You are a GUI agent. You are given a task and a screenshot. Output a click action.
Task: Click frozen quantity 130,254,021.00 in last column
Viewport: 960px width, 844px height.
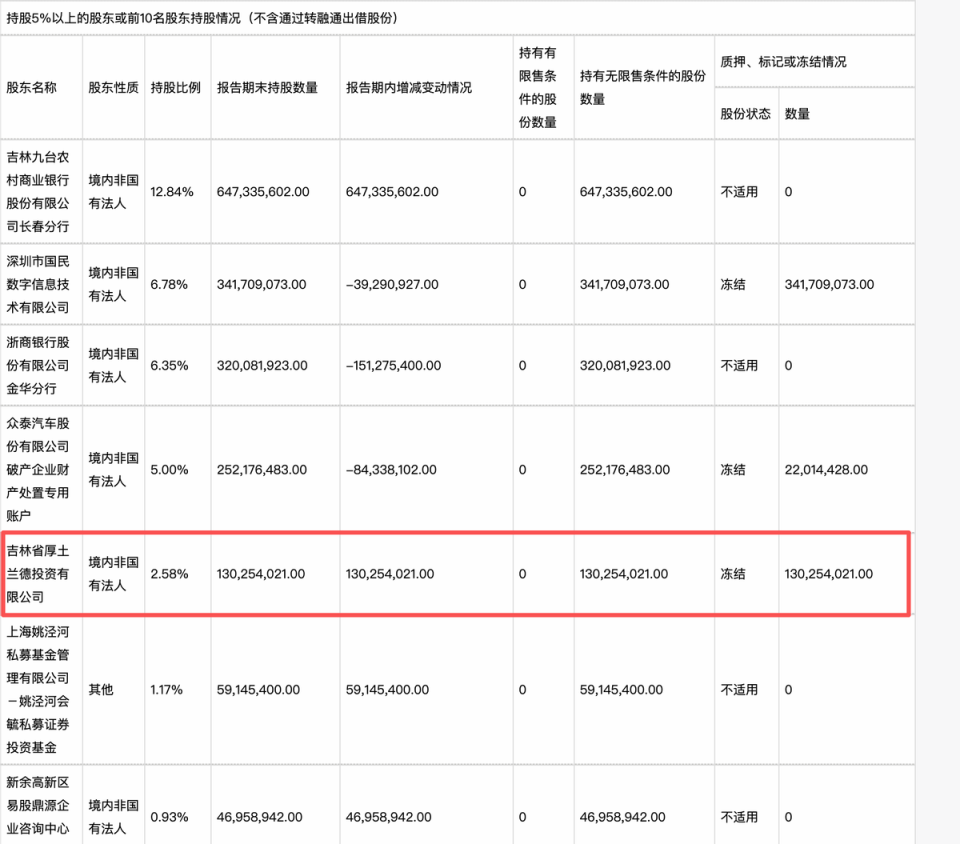(x=828, y=573)
